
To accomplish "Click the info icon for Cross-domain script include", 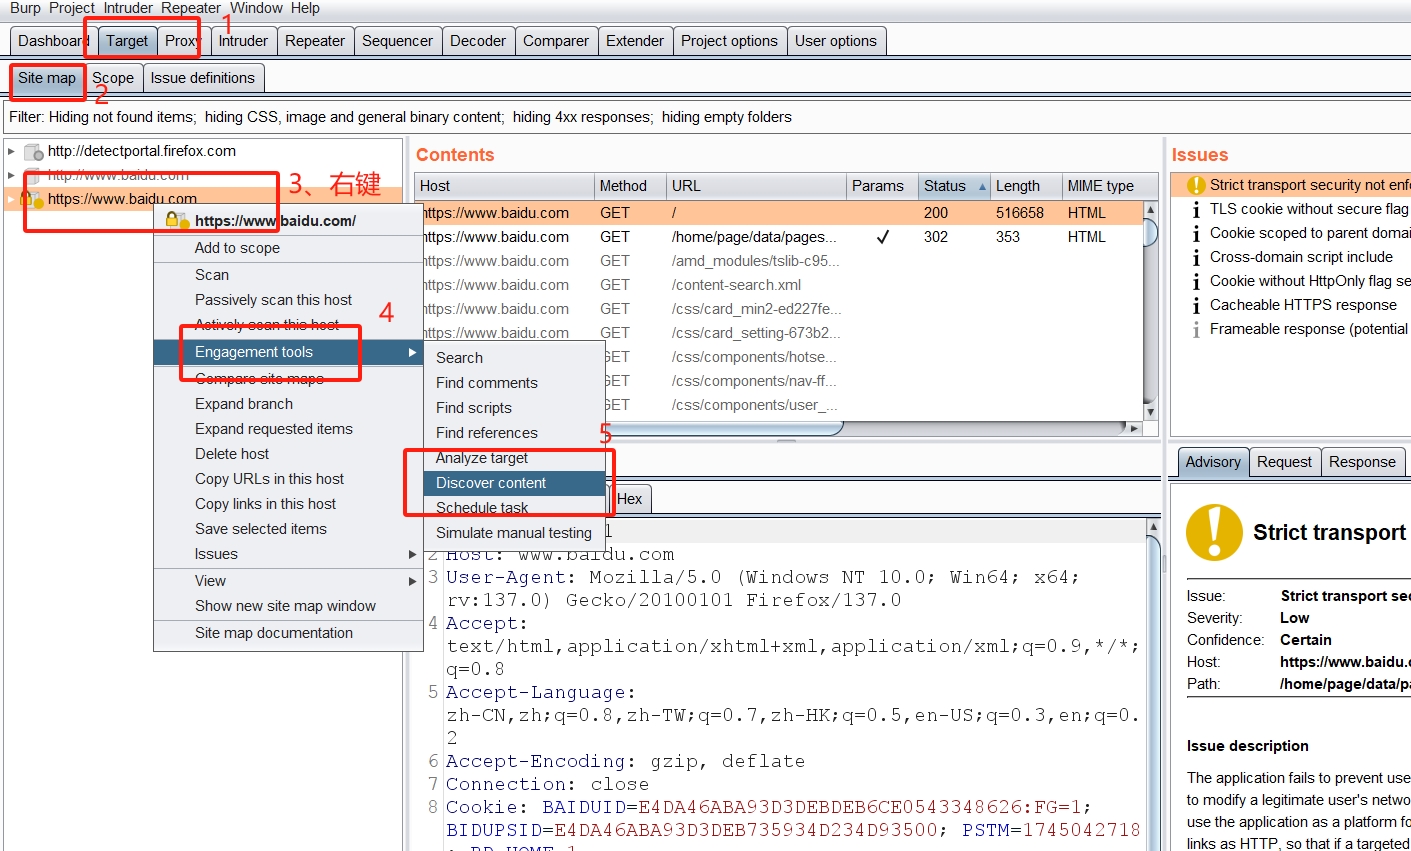I will (x=1196, y=257).
